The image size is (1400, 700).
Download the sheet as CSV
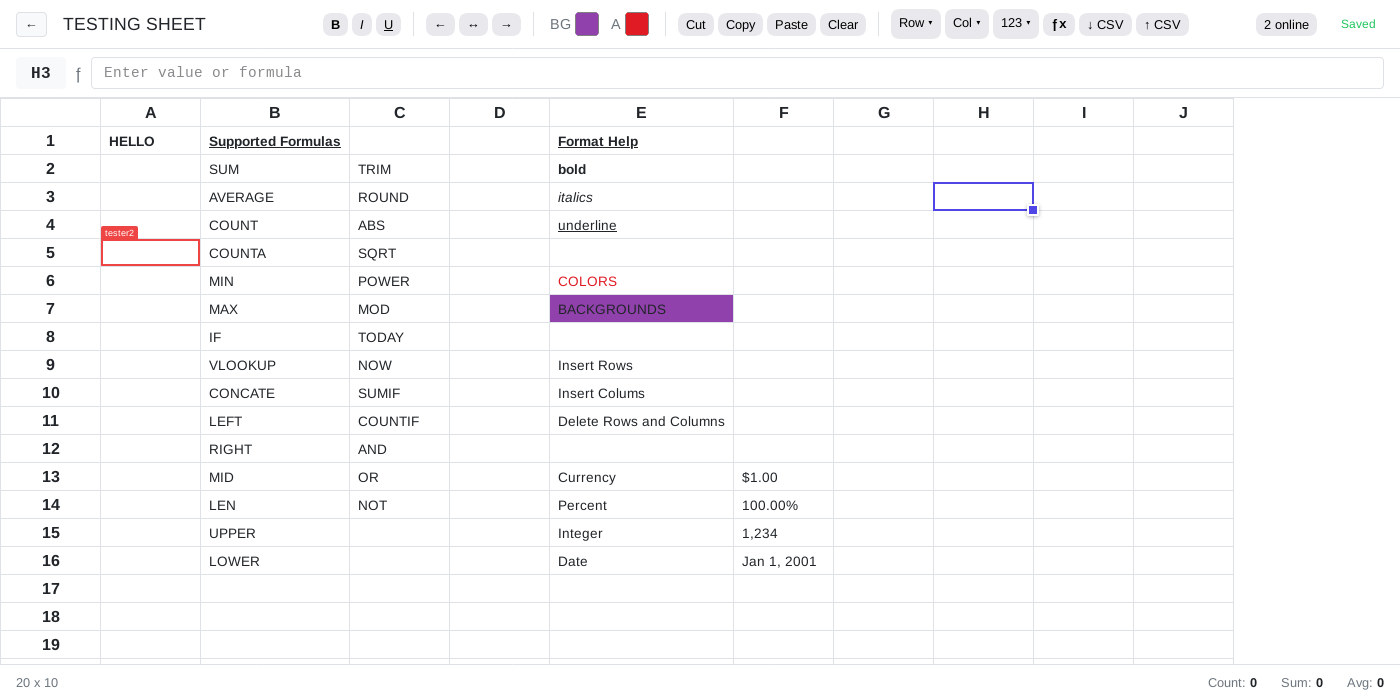click(1105, 24)
